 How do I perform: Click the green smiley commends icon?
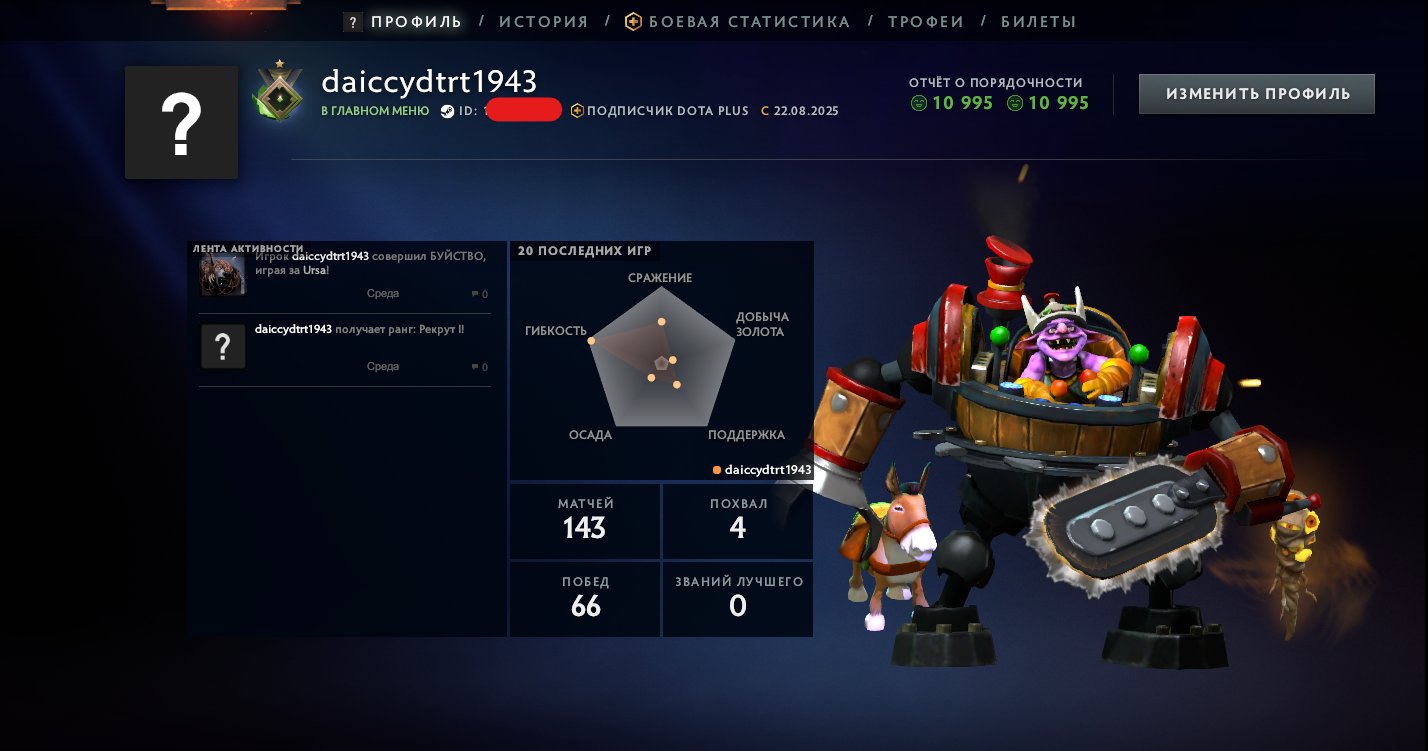(919, 103)
